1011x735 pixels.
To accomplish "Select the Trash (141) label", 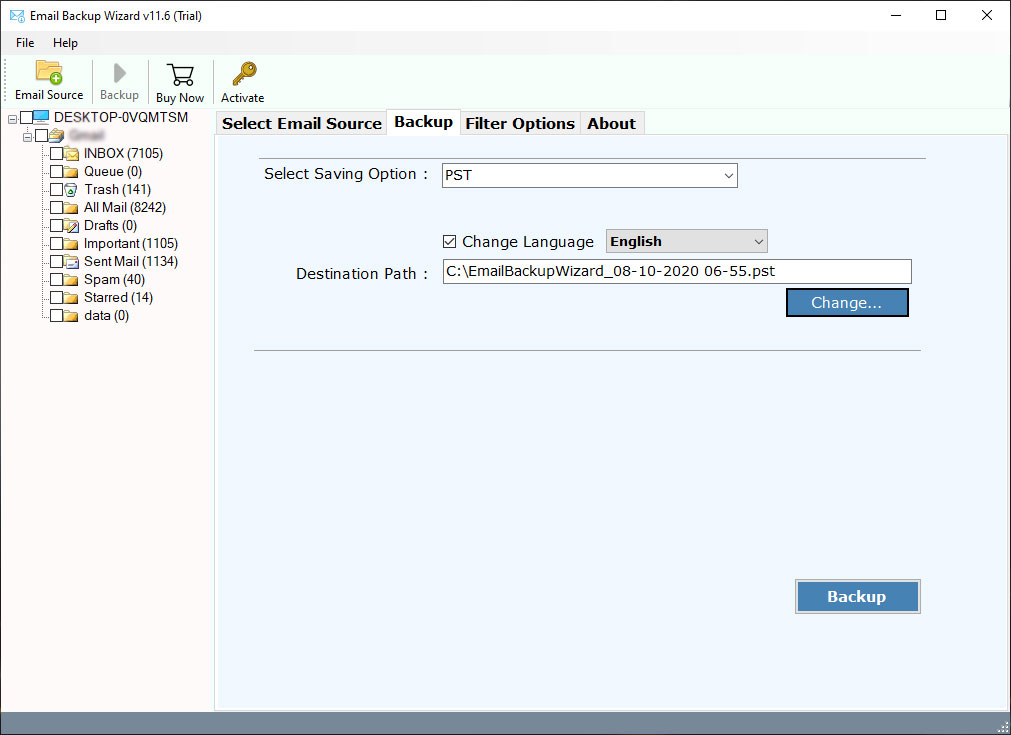I will pos(117,190).
